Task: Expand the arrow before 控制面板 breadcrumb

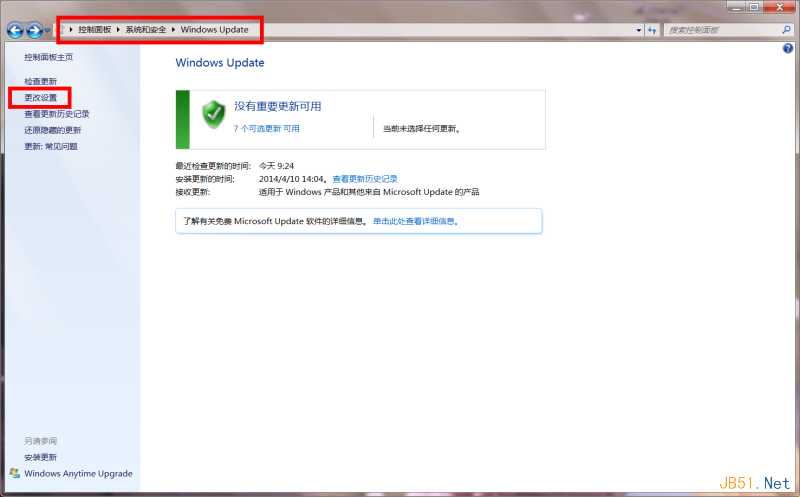Action: (x=71, y=30)
